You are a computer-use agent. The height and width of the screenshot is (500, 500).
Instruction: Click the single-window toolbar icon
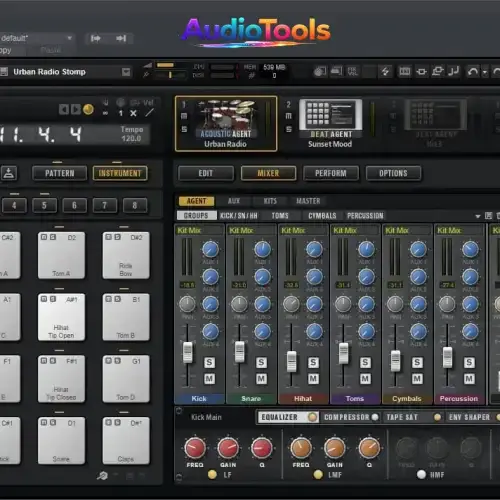click(x=422, y=71)
